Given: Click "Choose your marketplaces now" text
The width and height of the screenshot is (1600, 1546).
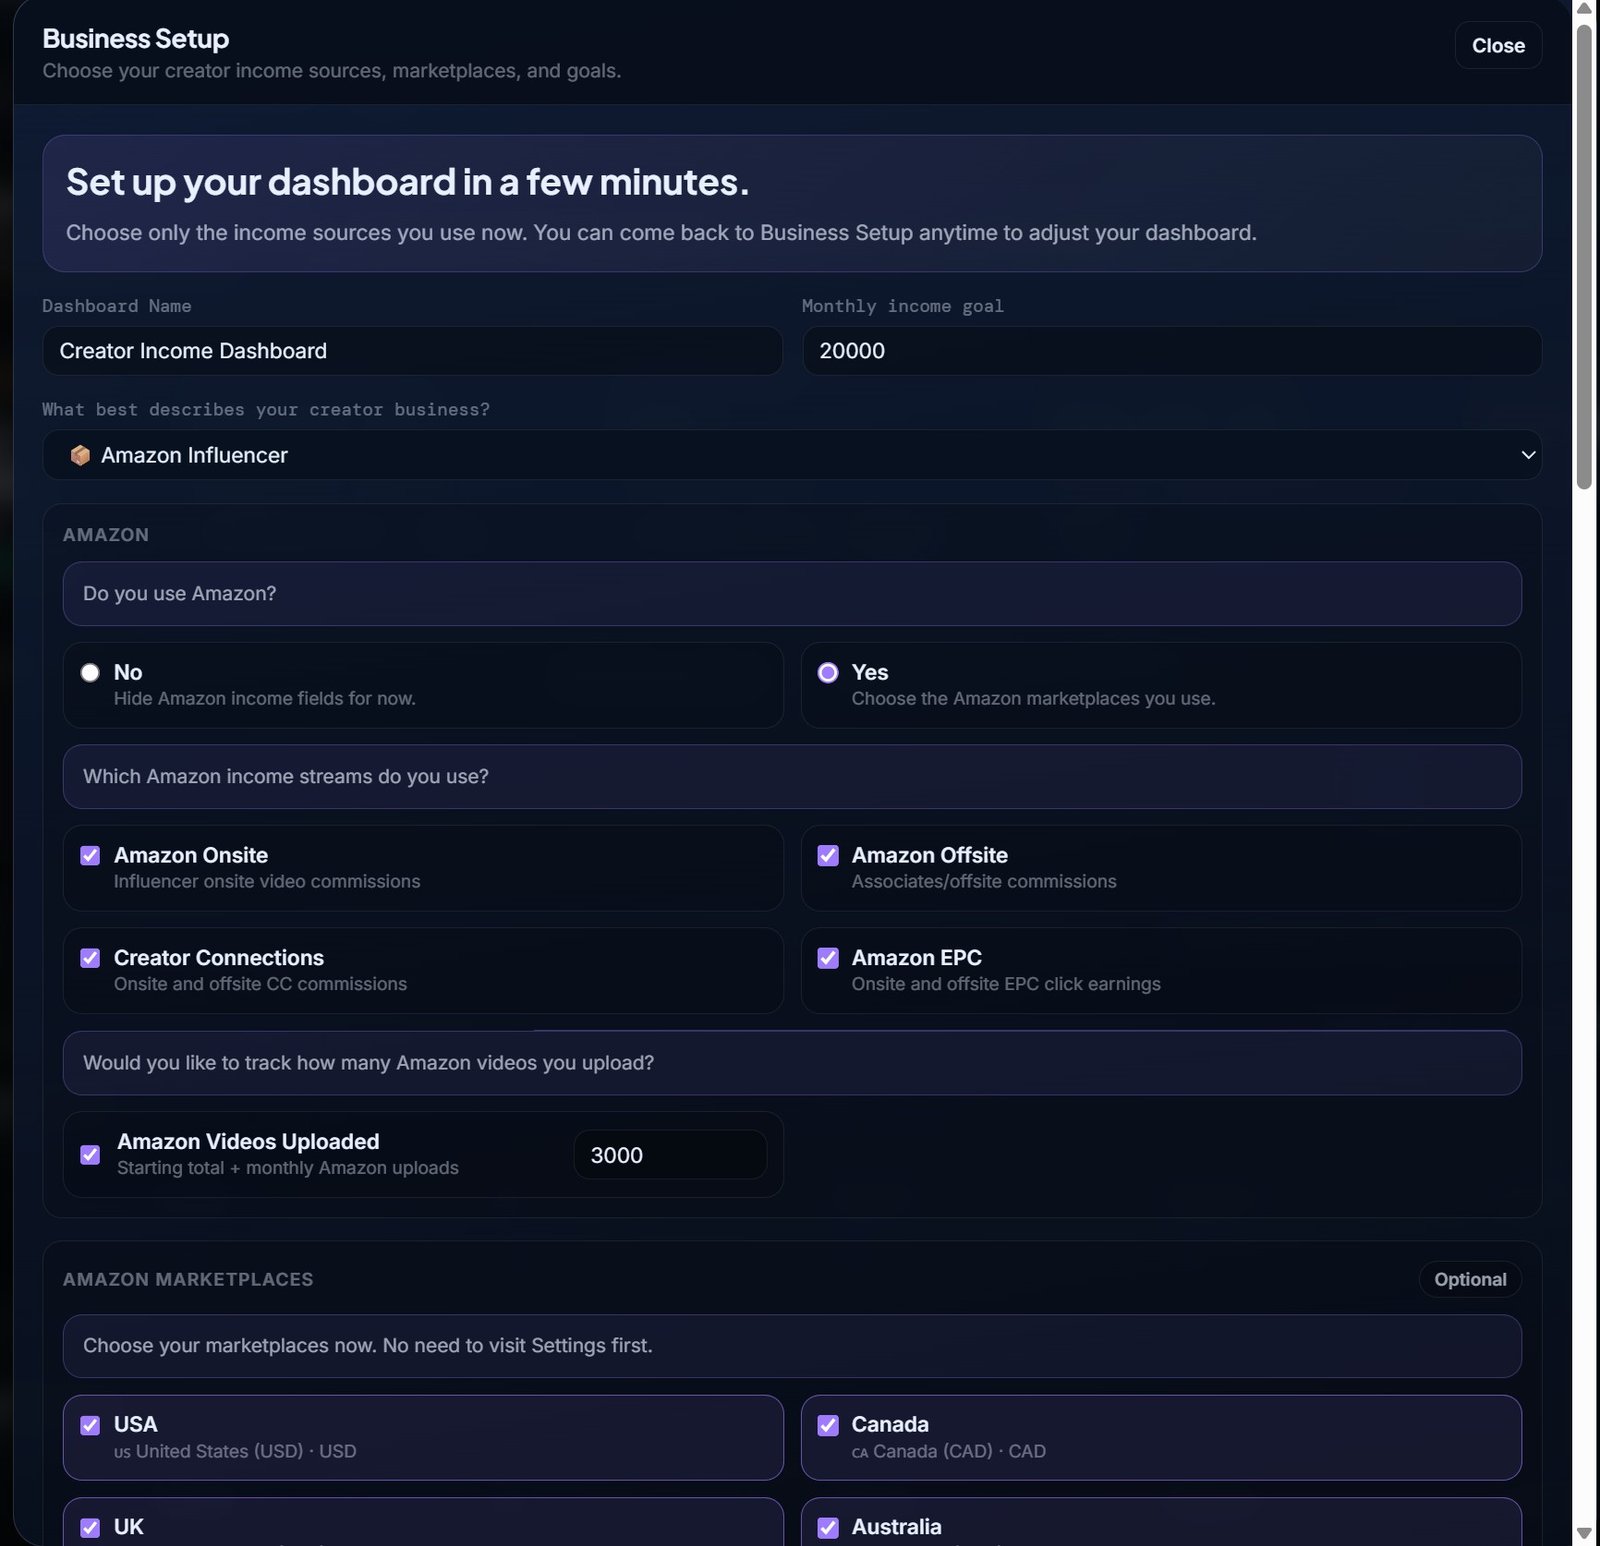Looking at the screenshot, I should point(368,1346).
